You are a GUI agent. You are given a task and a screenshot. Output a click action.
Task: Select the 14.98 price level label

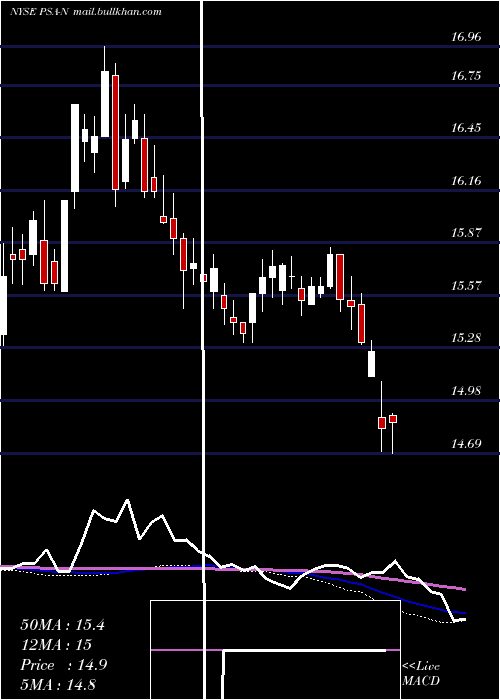(x=466, y=391)
